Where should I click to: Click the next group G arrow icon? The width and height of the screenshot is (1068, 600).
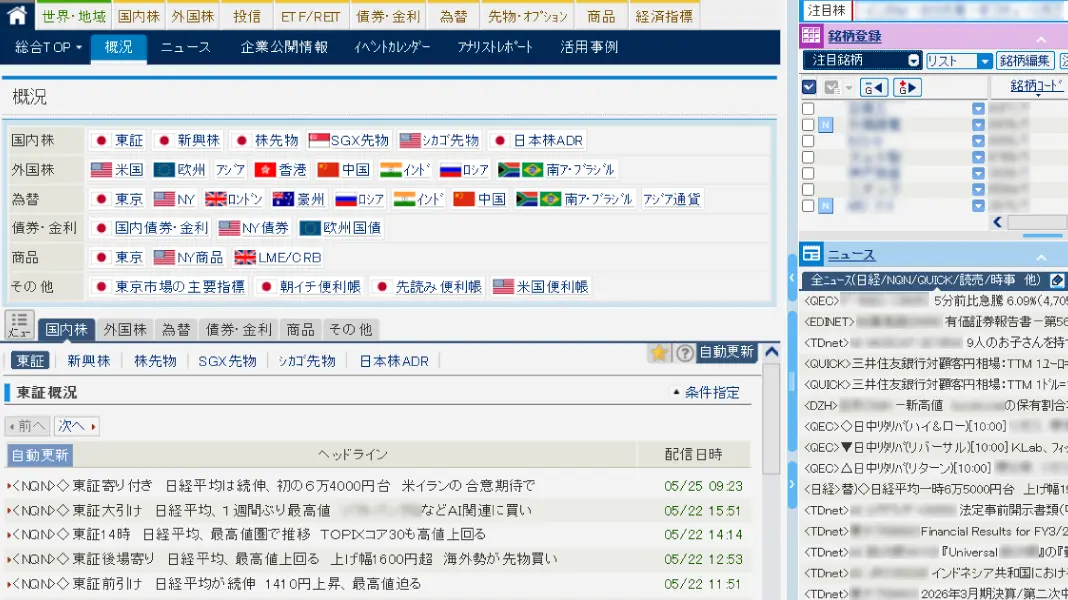907,87
